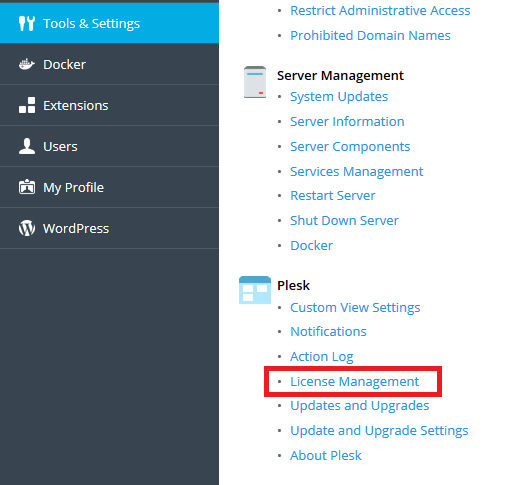
Task: Open System Updates link
Action: click(x=339, y=97)
